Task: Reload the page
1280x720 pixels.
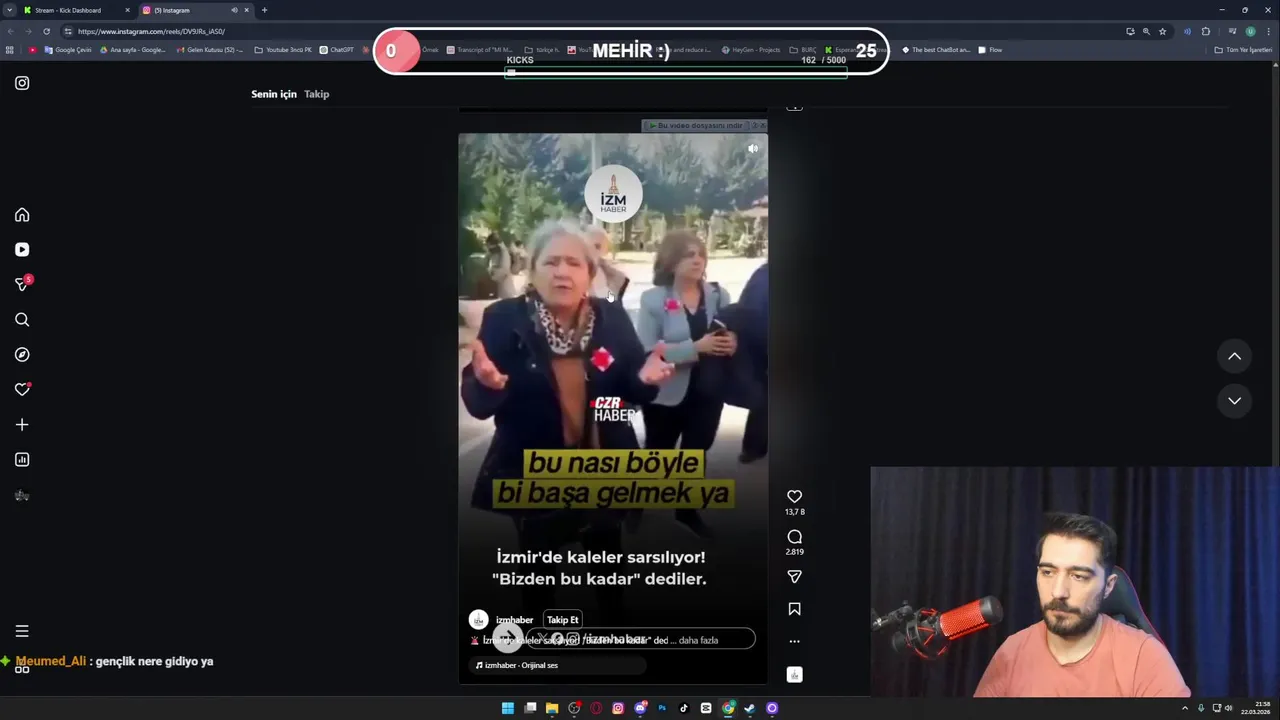Action: pos(46,31)
